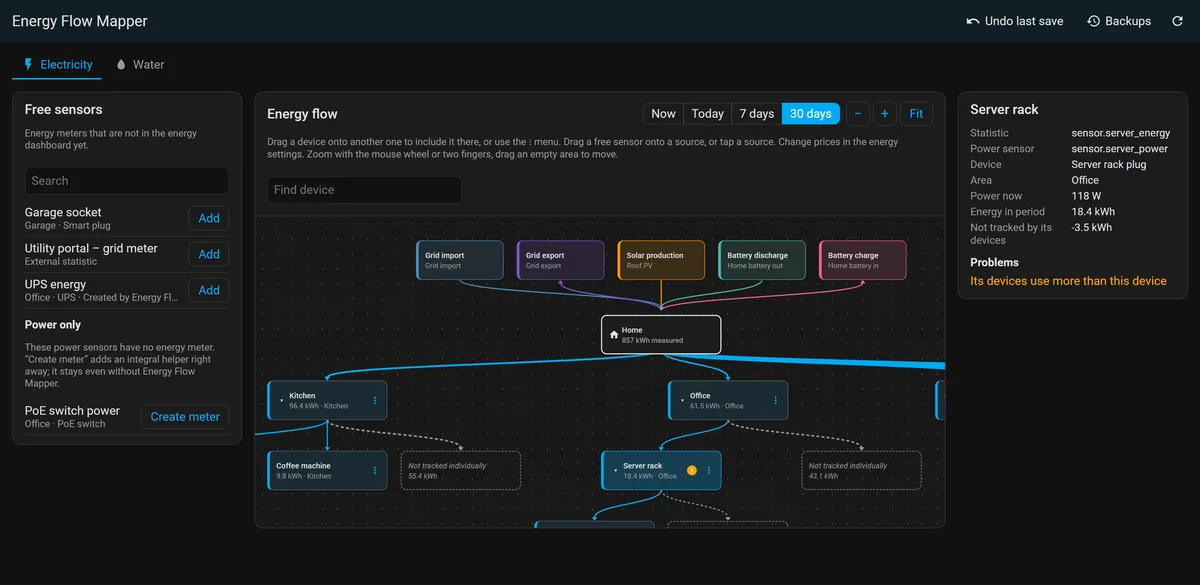Select the Grid import source node
Screen dimensions: 1200x585
[x=460, y=260]
